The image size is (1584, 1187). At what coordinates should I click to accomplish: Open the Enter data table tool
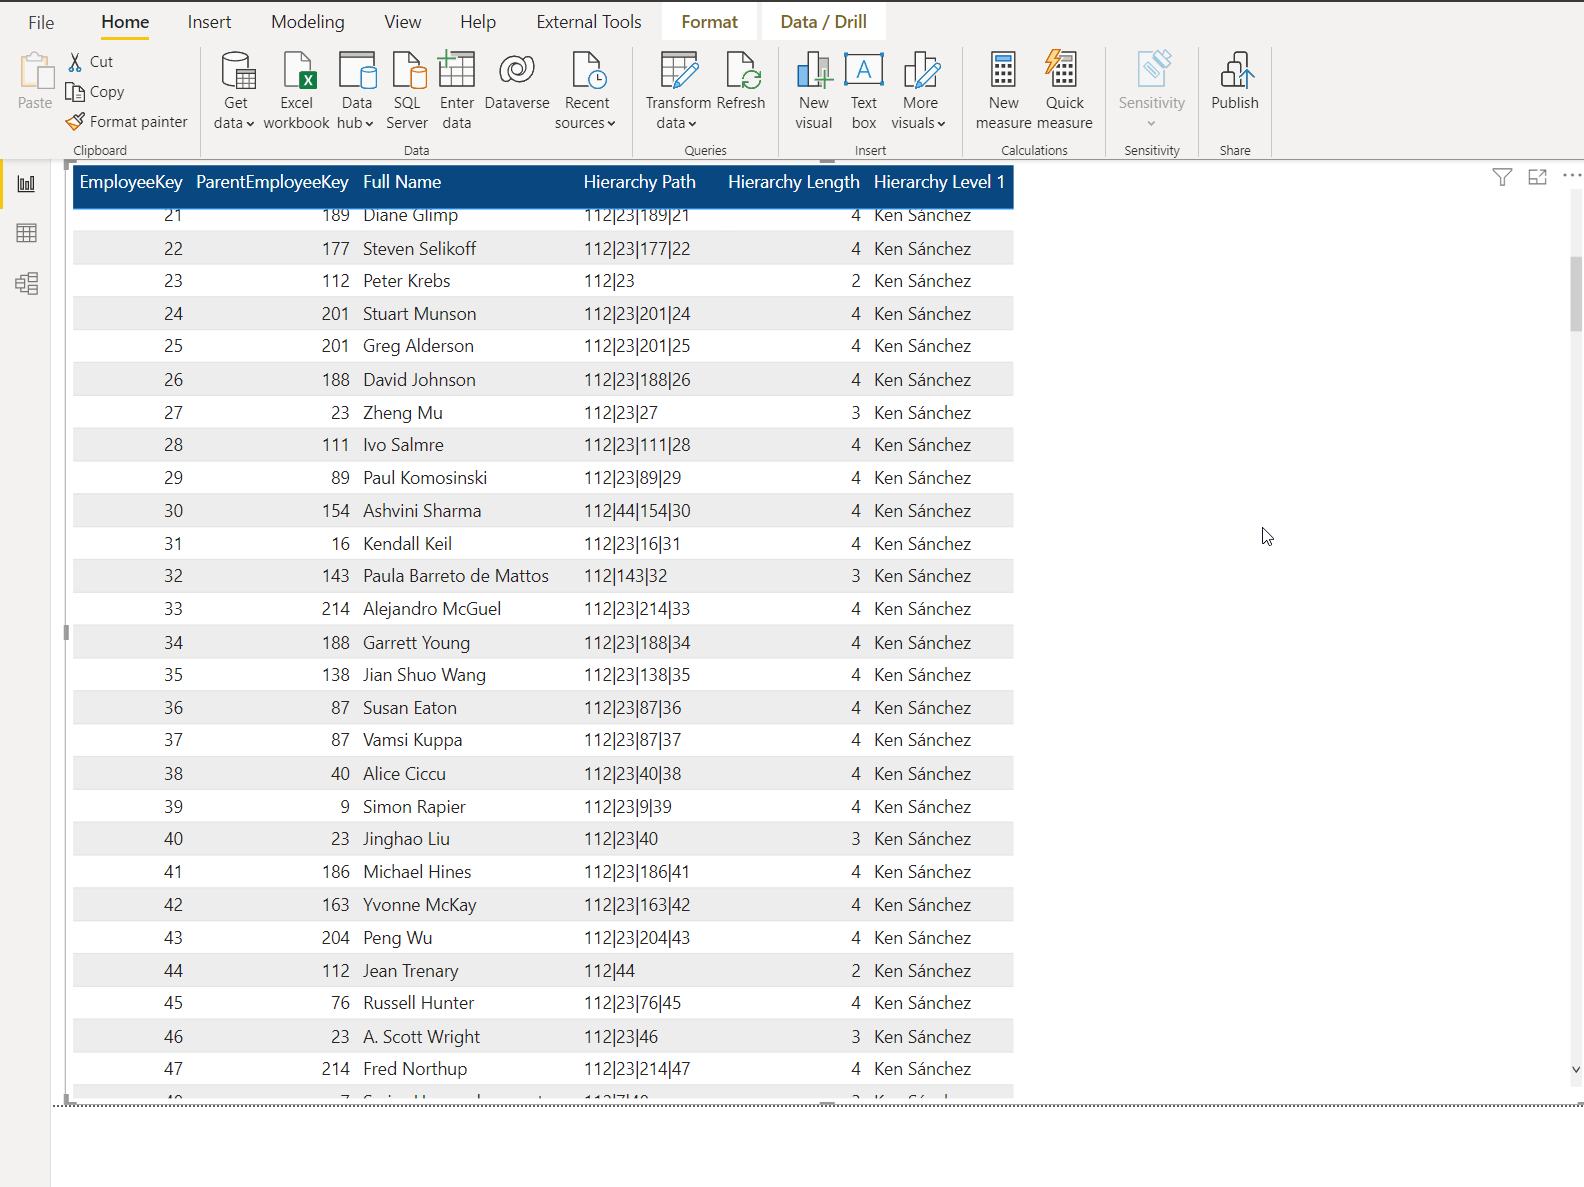(457, 90)
